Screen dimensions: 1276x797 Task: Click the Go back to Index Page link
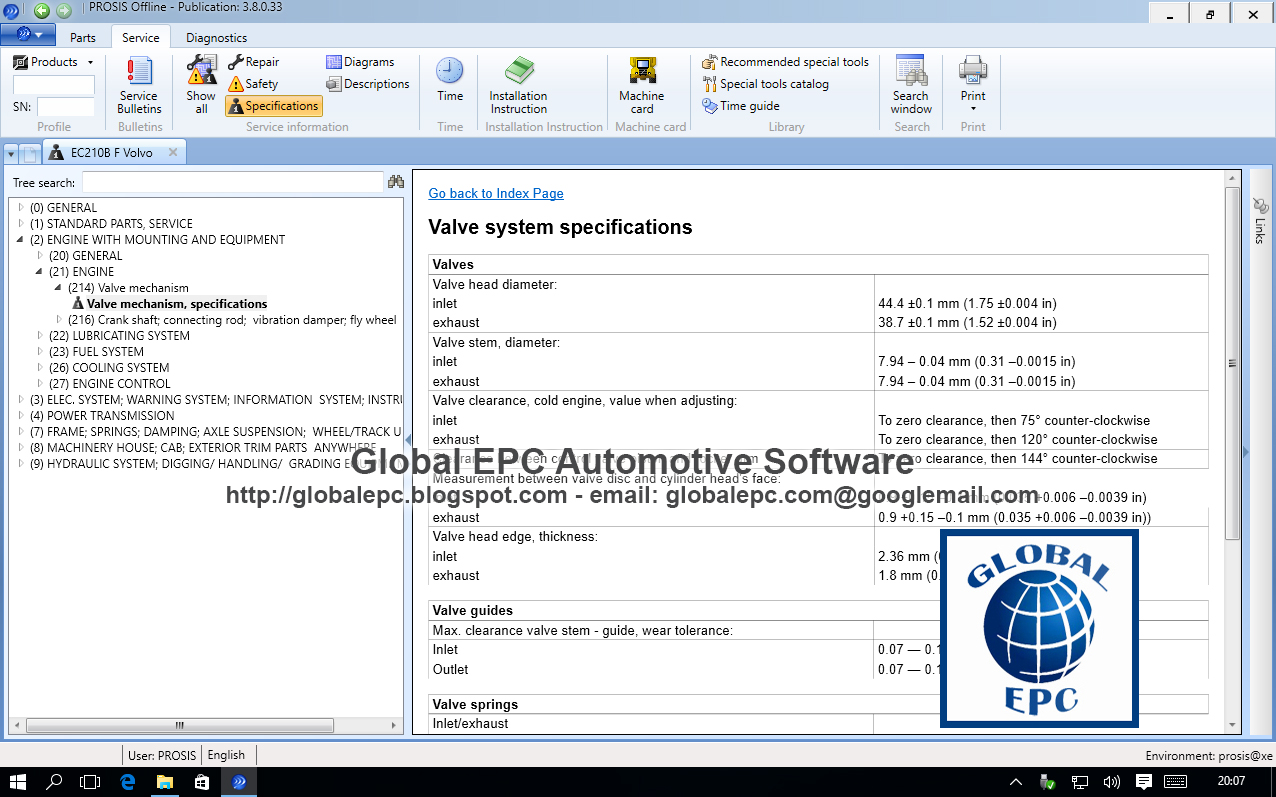pos(495,193)
